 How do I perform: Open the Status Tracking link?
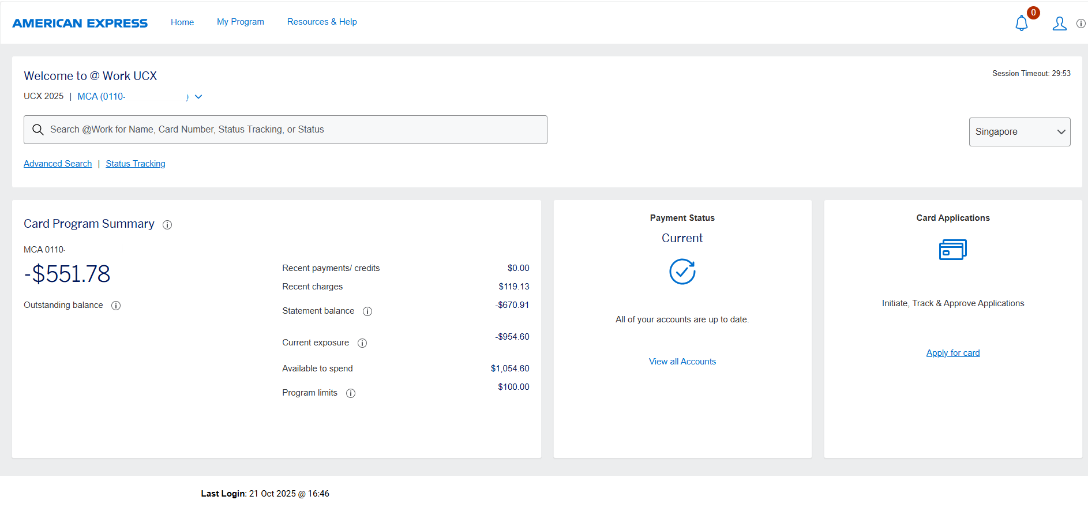pyautogui.click(x=136, y=164)
